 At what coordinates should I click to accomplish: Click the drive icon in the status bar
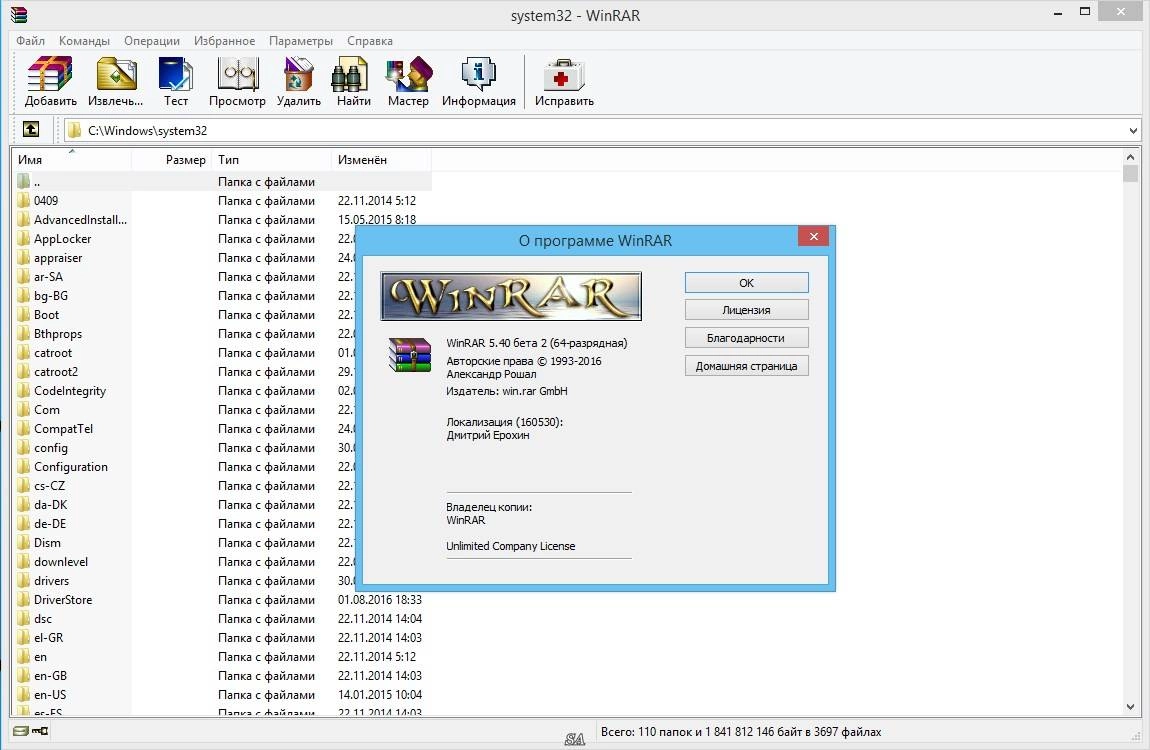(x=21, y=731)
